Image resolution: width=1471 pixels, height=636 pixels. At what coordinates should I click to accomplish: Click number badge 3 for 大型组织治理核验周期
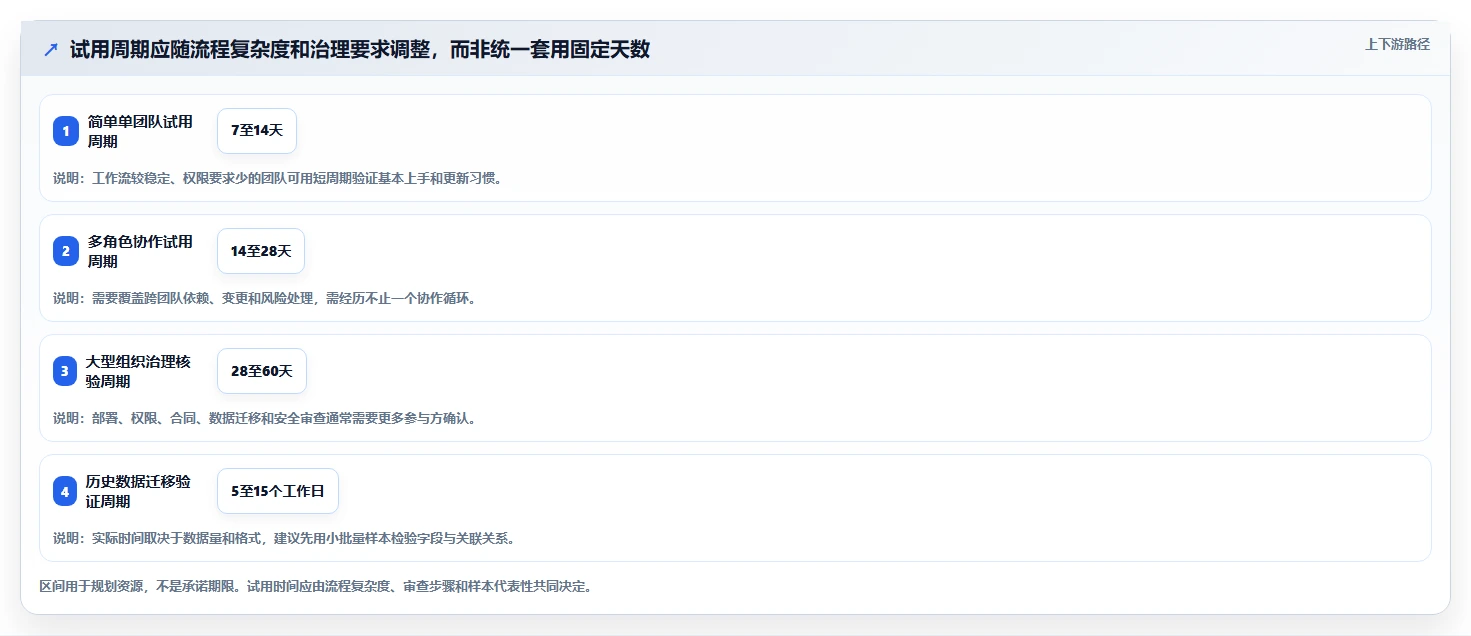tap(66, 371)
